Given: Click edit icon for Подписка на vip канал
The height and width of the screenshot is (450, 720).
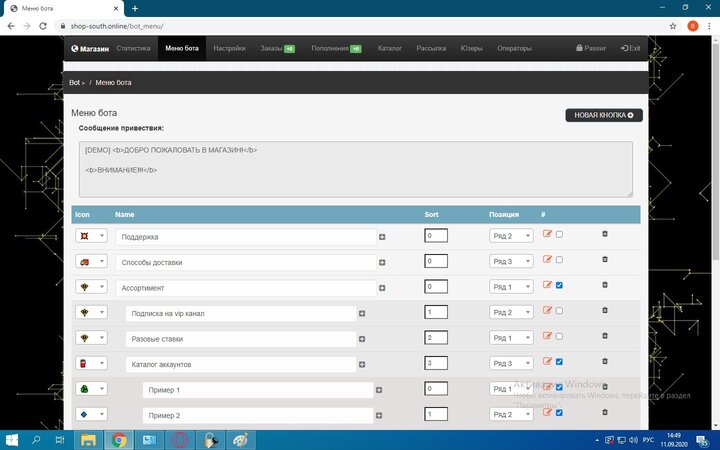Looking at the screenshot, I should tap(547, 311).
